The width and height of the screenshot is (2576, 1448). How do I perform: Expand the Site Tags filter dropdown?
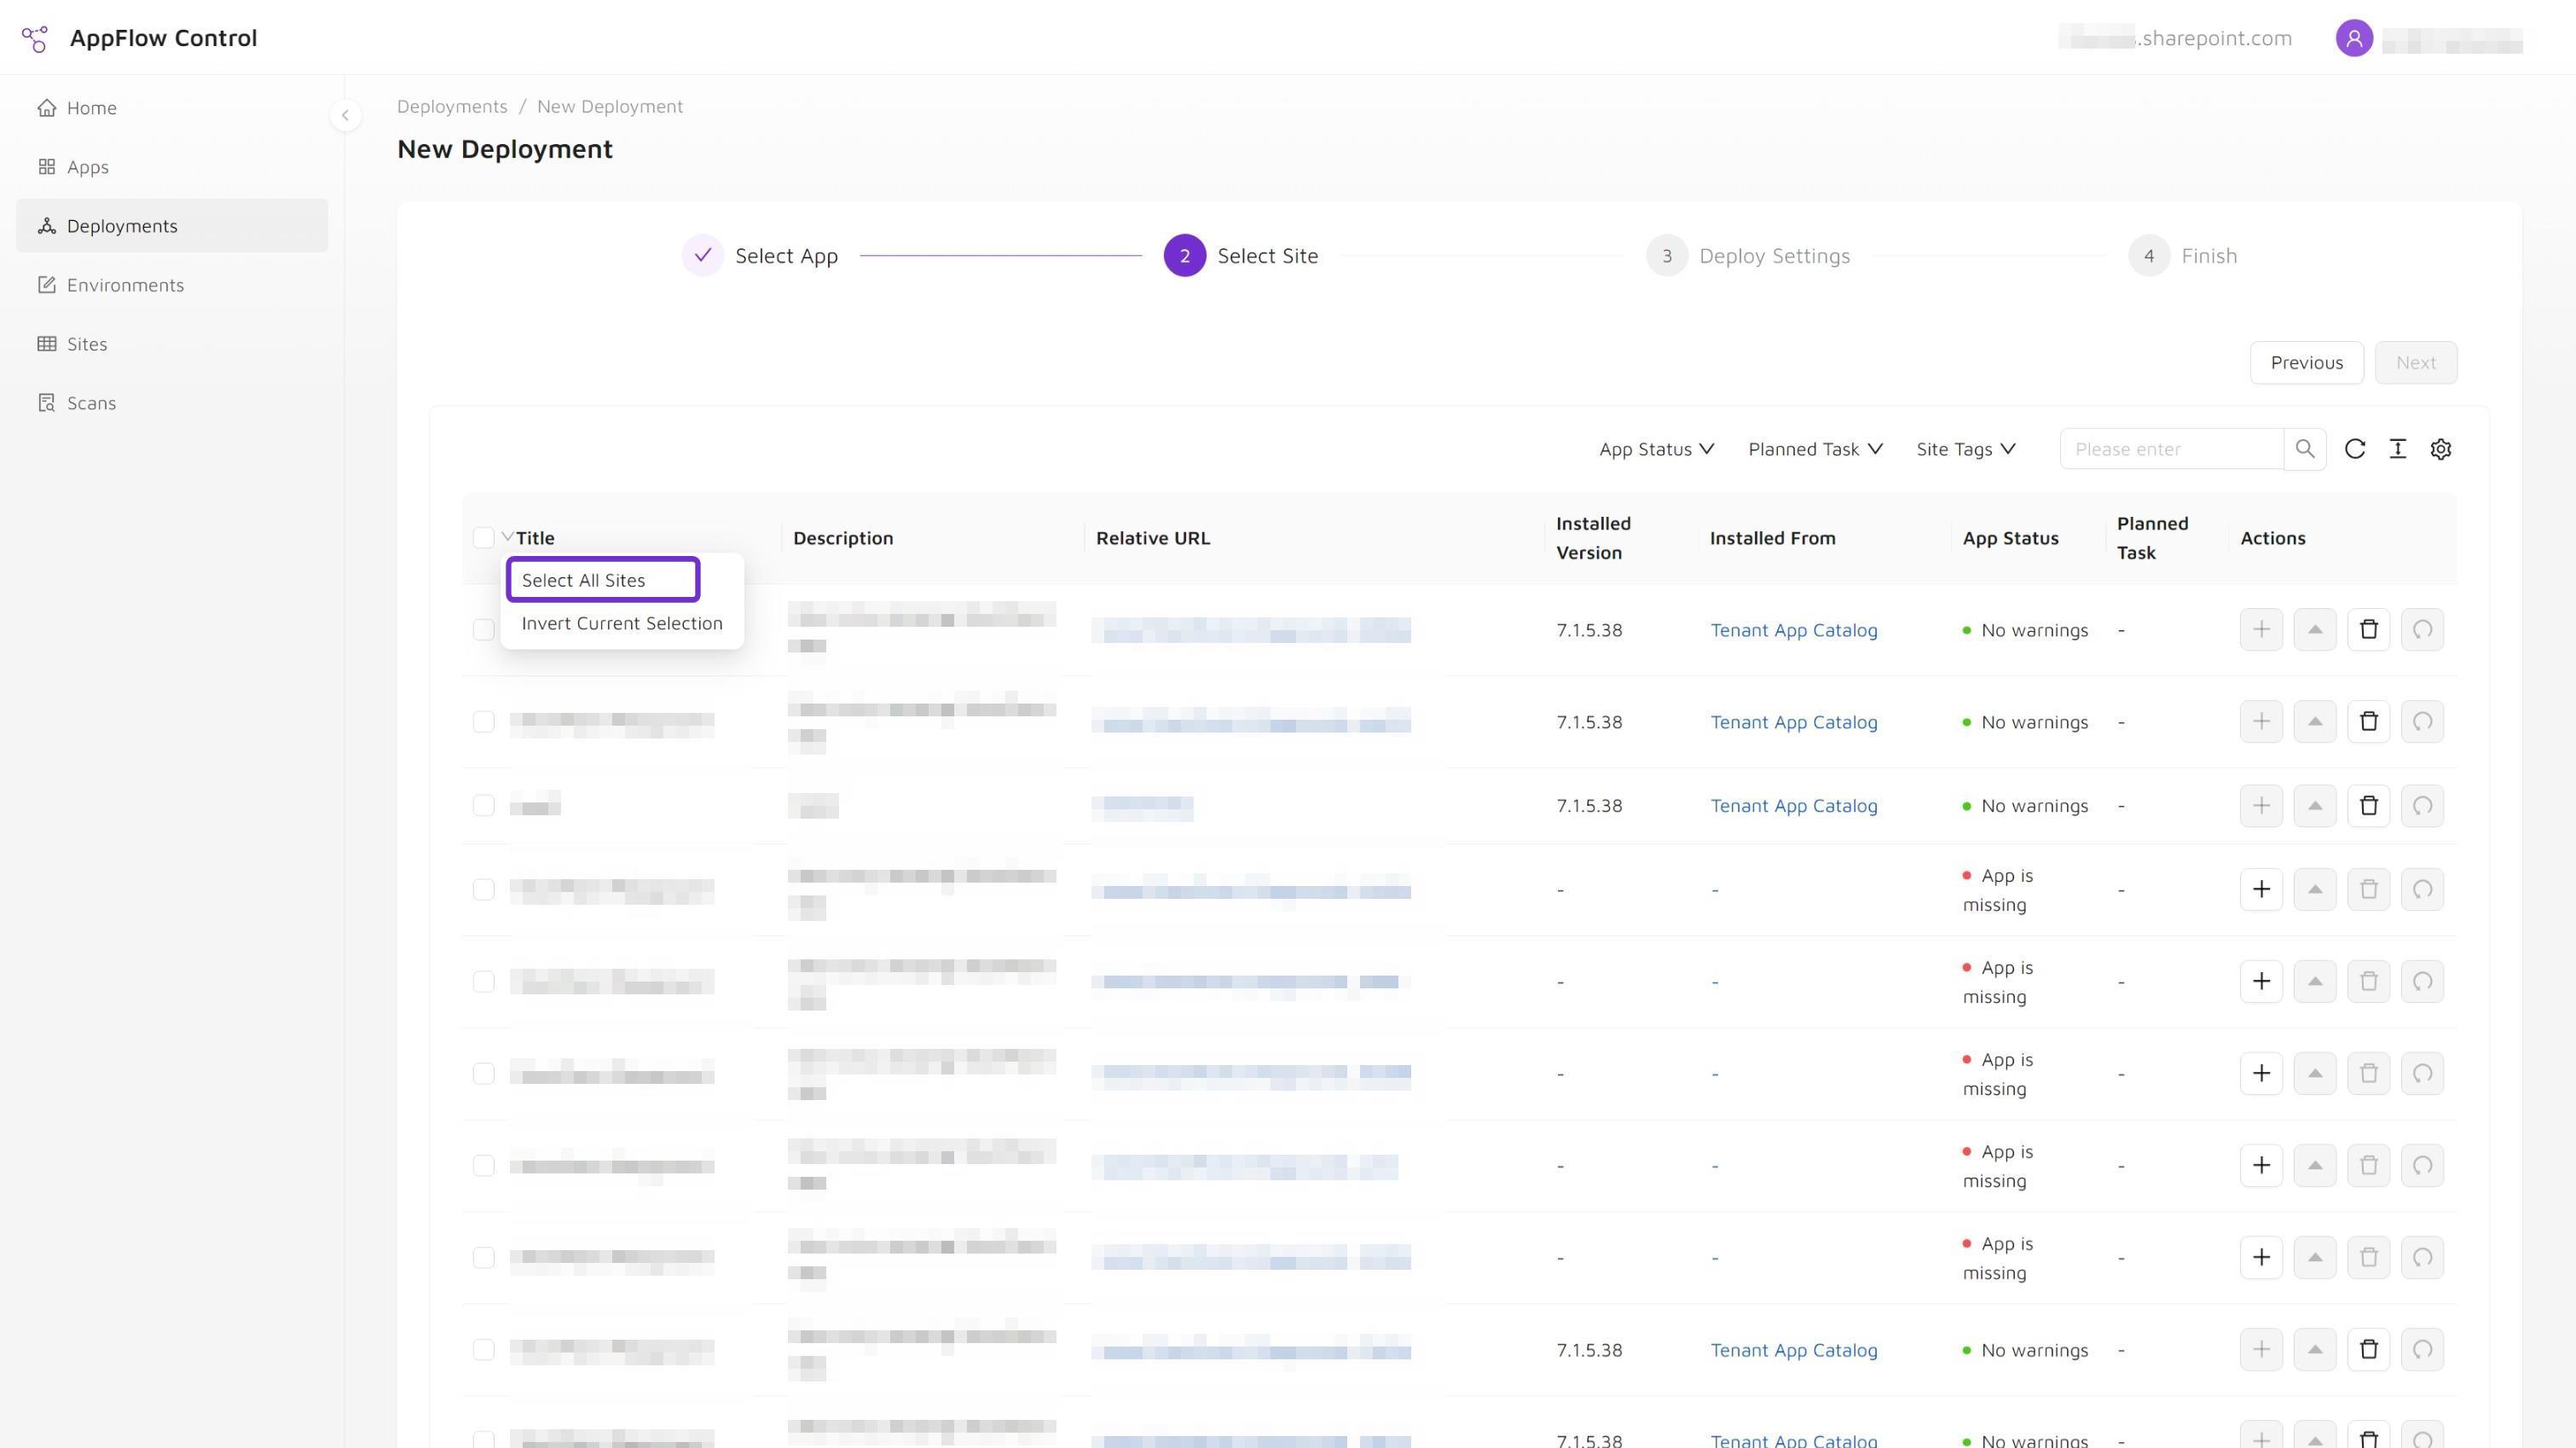[x=1965, y=449]
